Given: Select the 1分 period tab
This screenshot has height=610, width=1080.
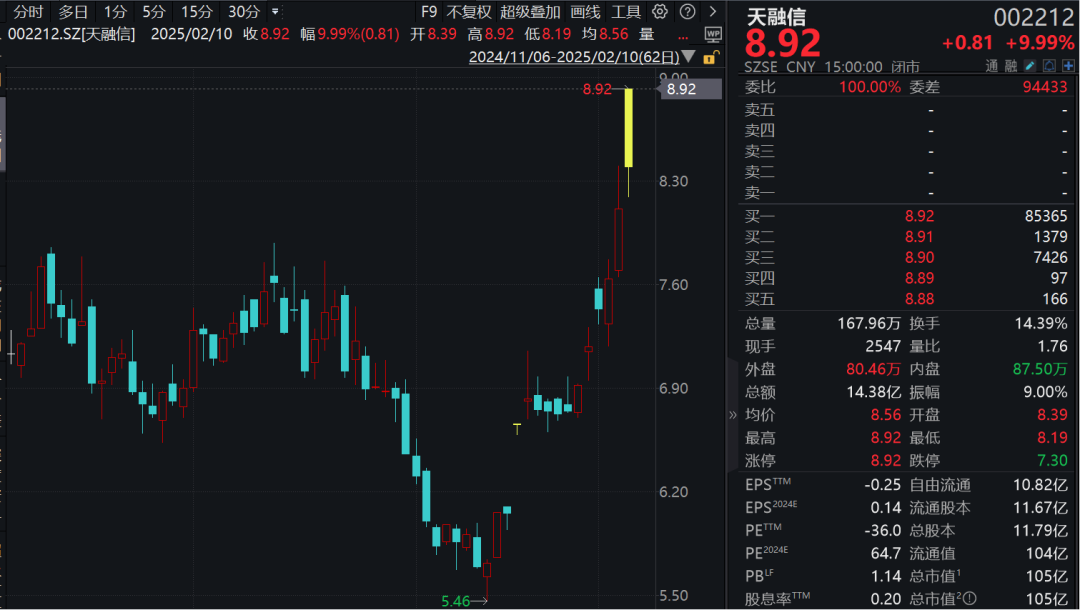Looking at the screenshot, I should [x=115, y=12].
